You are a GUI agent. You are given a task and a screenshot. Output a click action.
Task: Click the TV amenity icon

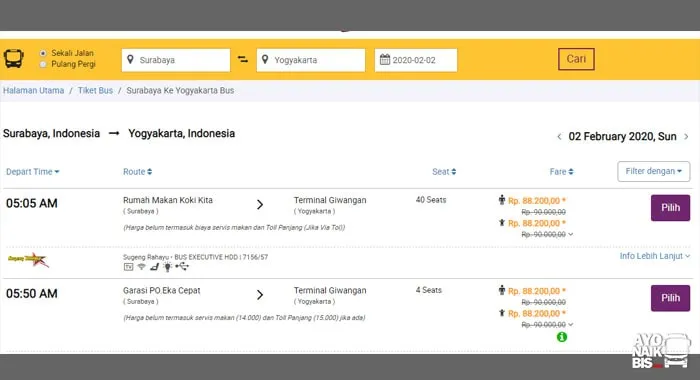coord(128,267)
